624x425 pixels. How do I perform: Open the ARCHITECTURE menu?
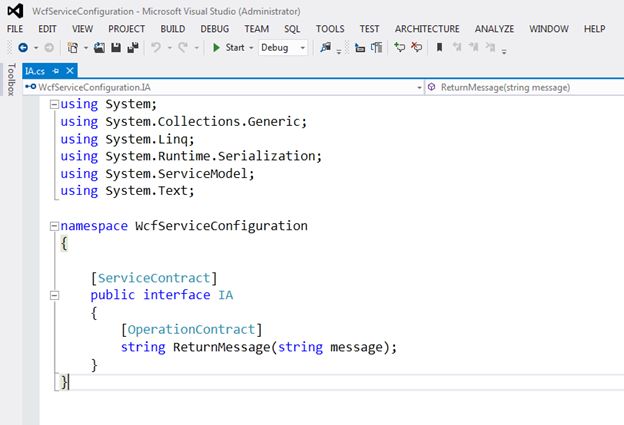click(427, 29)
